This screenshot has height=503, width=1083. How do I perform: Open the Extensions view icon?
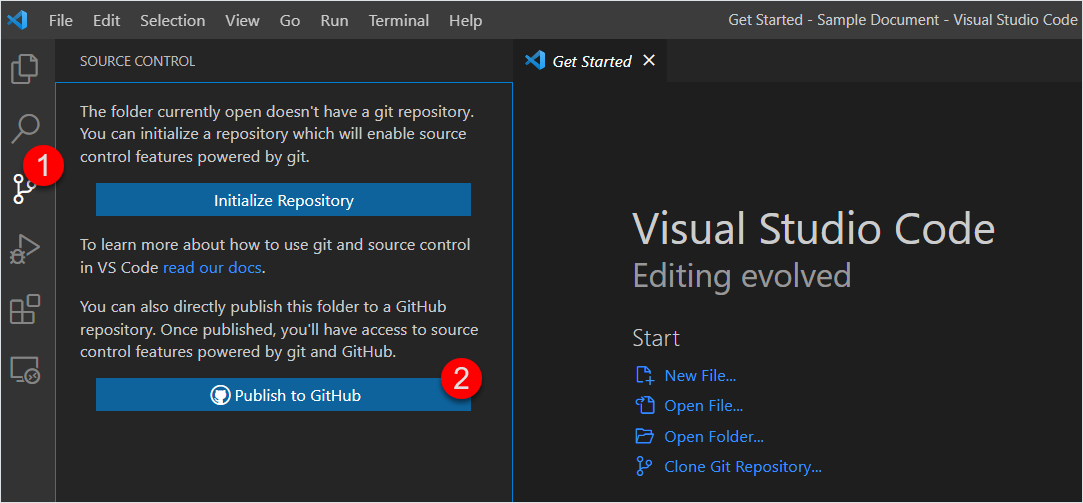point(26,309)
